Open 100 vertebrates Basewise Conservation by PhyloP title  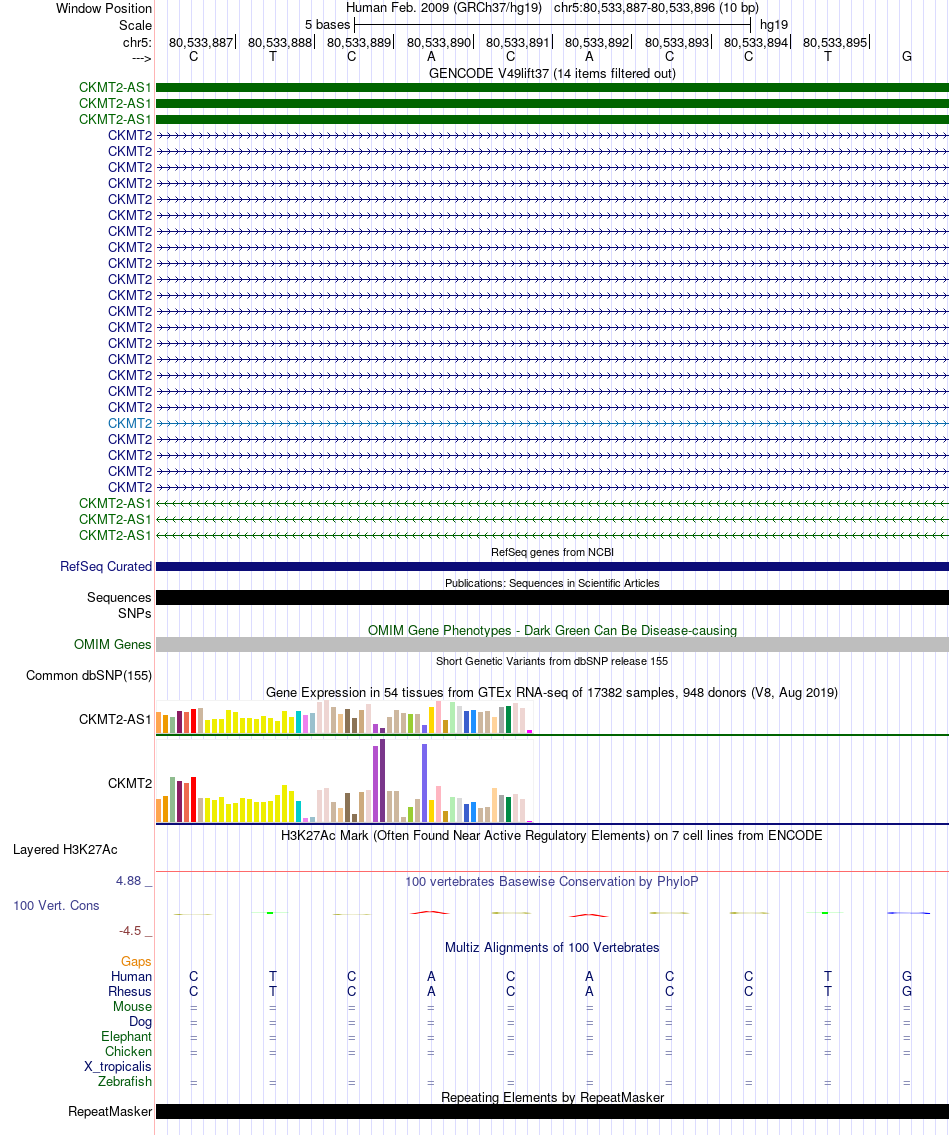pyautogui.click(x=552, y=882)
